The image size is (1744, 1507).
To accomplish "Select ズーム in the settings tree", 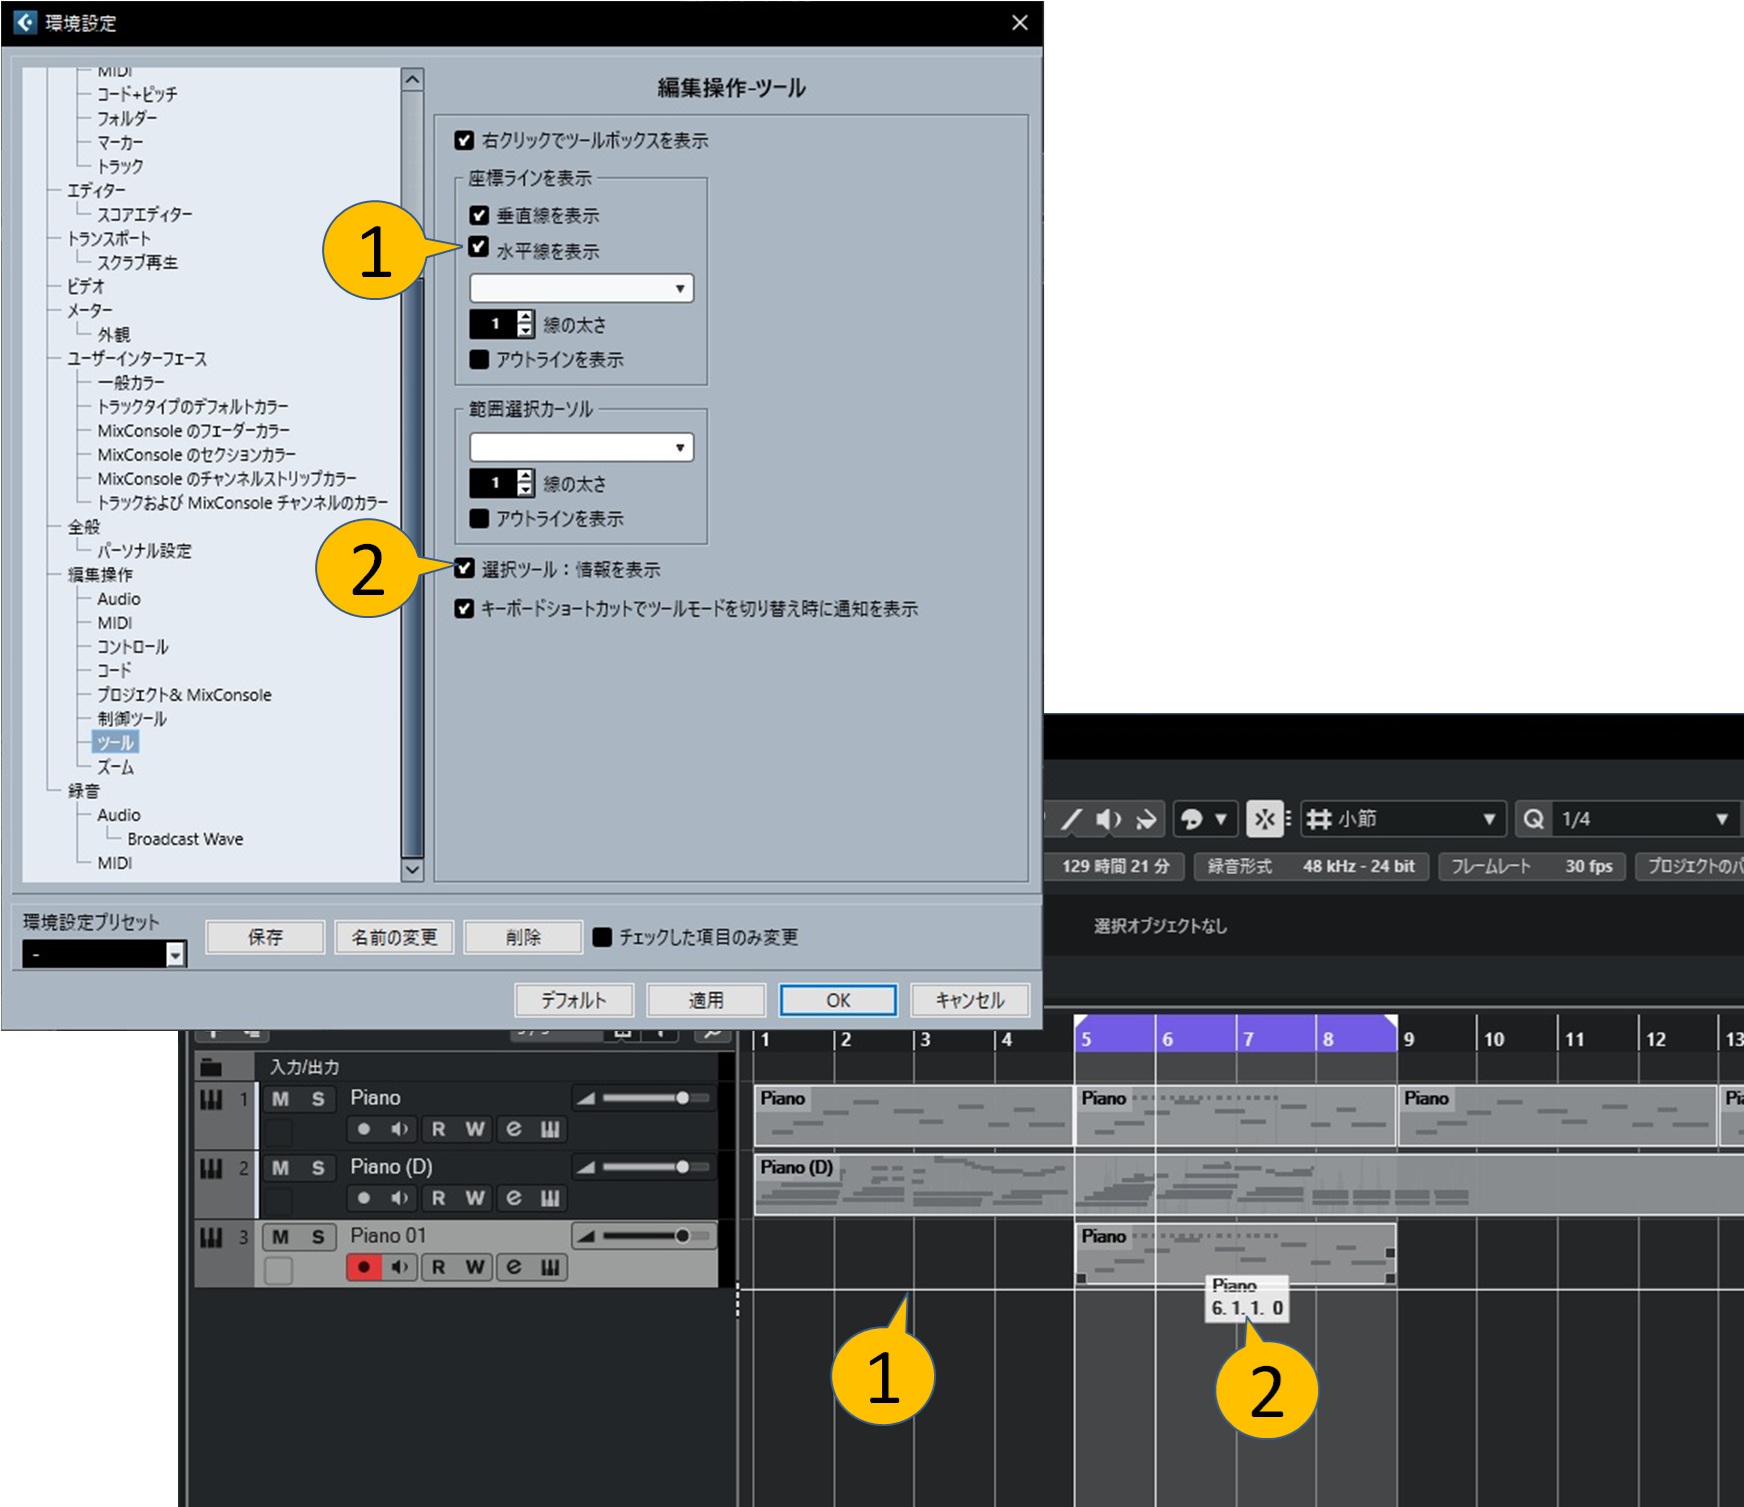I will click(115, 767).
